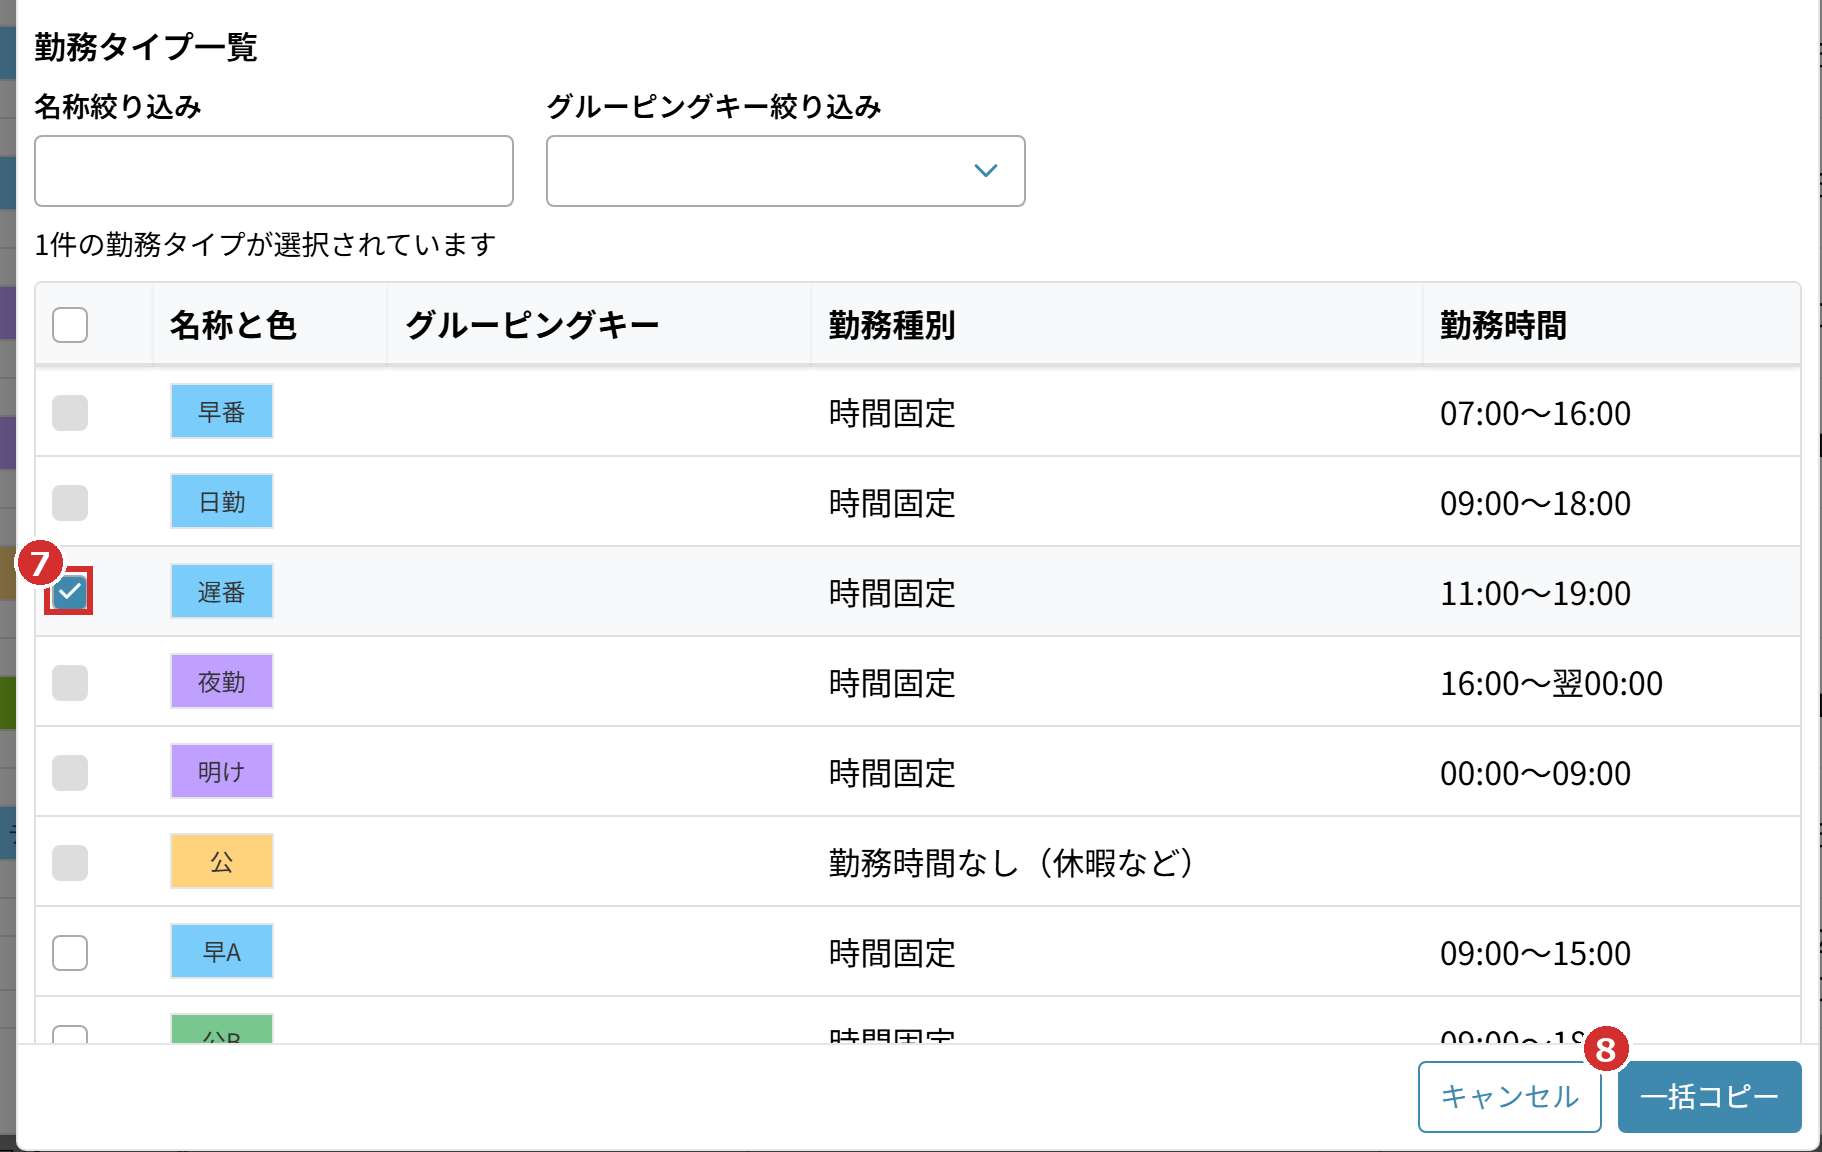Focus the 名称絞り込み input field

click(x=274, y=171)
